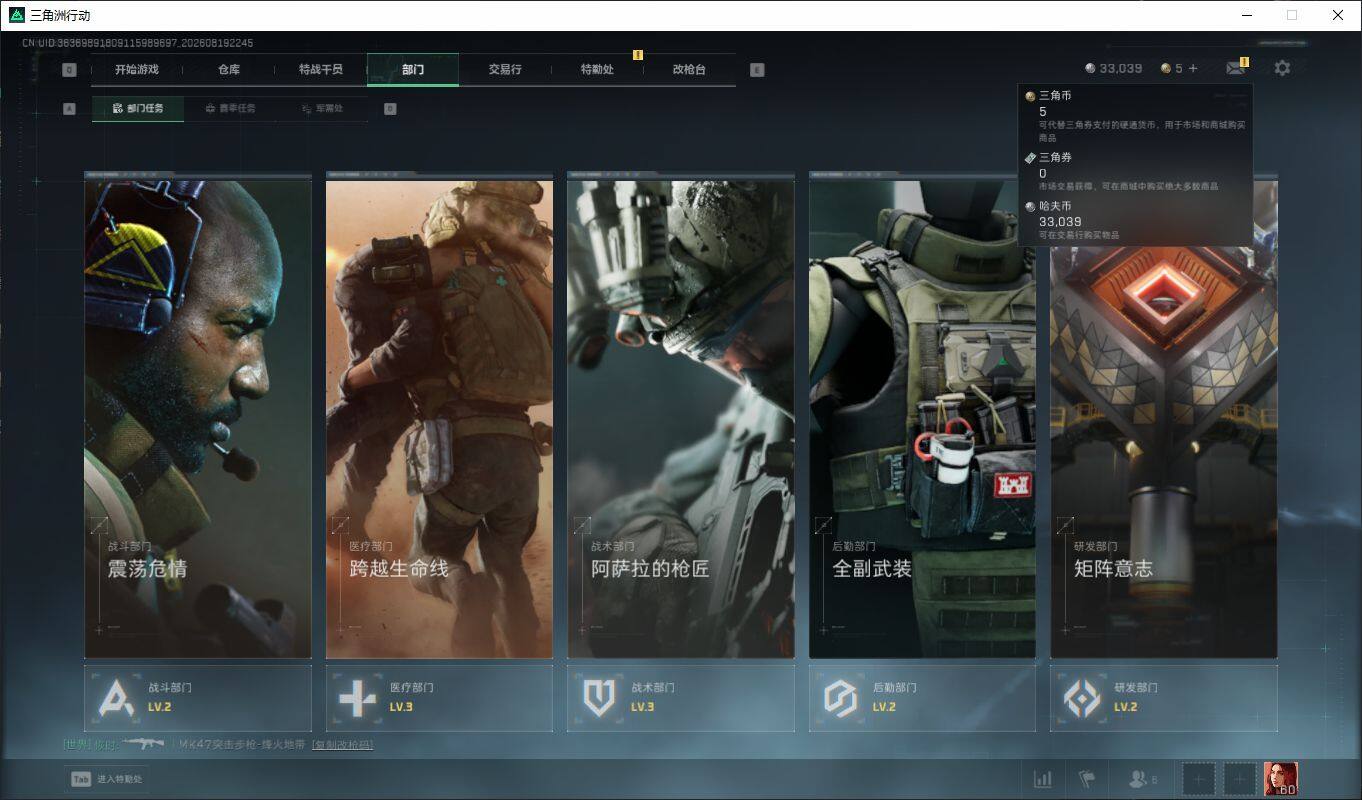Image resolution: width=1362 pixels, height=800 pixels.
Task: Click the gold 三角币 coin icon in the top bar
Action: (x=1166, y=68)
